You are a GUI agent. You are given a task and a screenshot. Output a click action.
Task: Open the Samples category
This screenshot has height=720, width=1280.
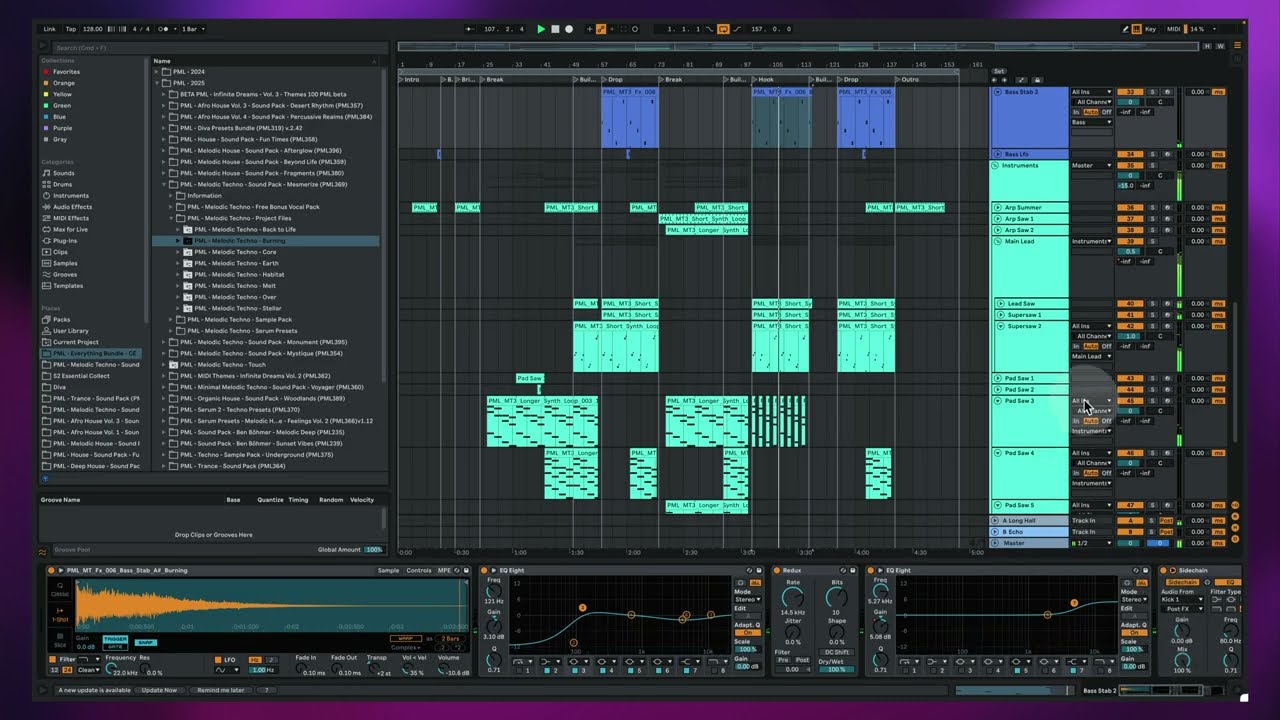point(65,263)
